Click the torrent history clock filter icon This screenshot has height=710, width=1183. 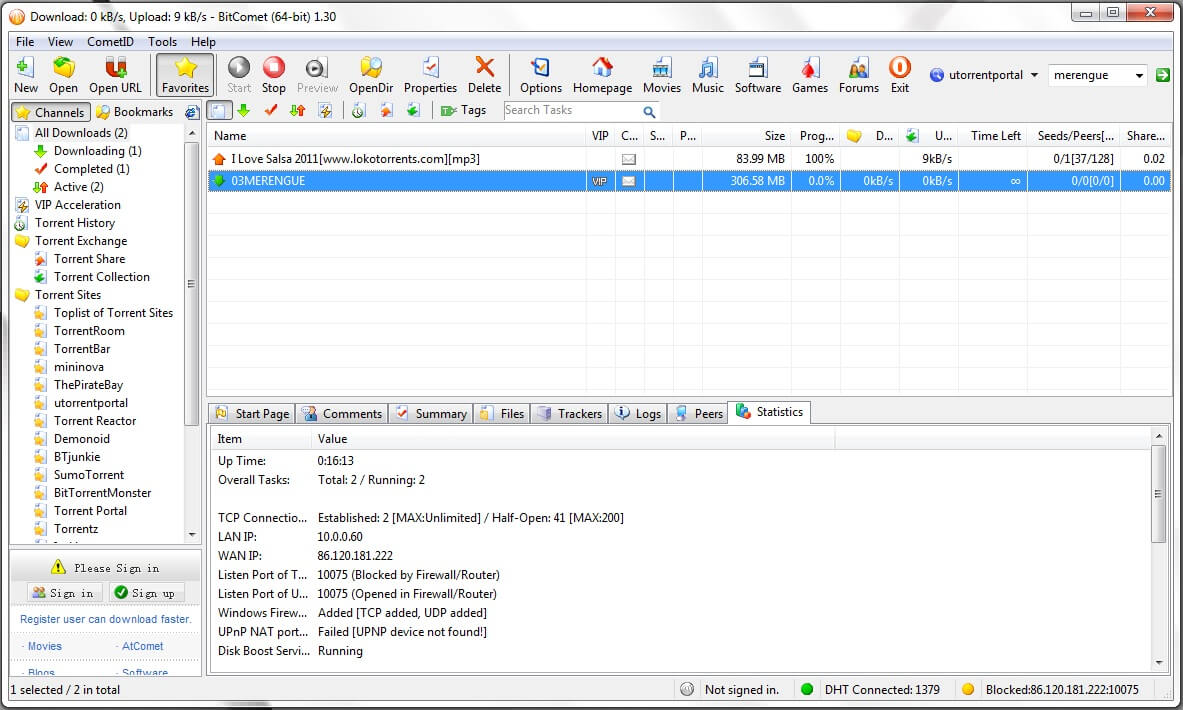pos(358,111)
